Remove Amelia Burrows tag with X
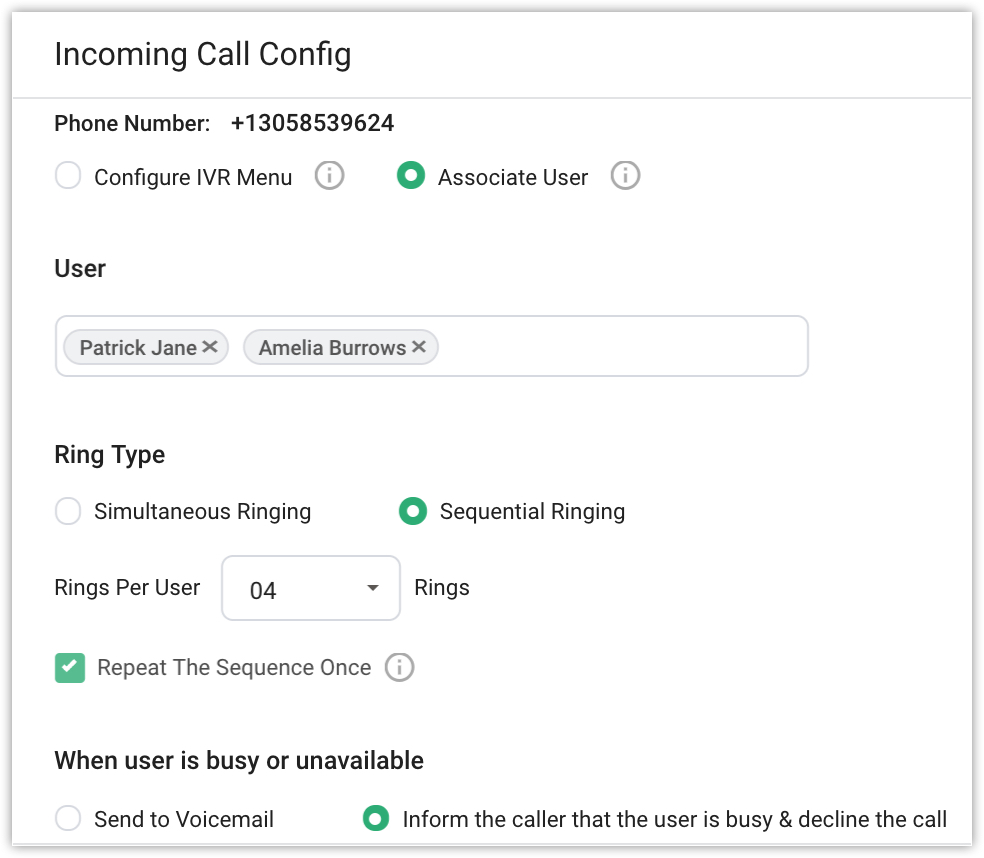Viewport: 984px width, 858px height. pos(419,347)
